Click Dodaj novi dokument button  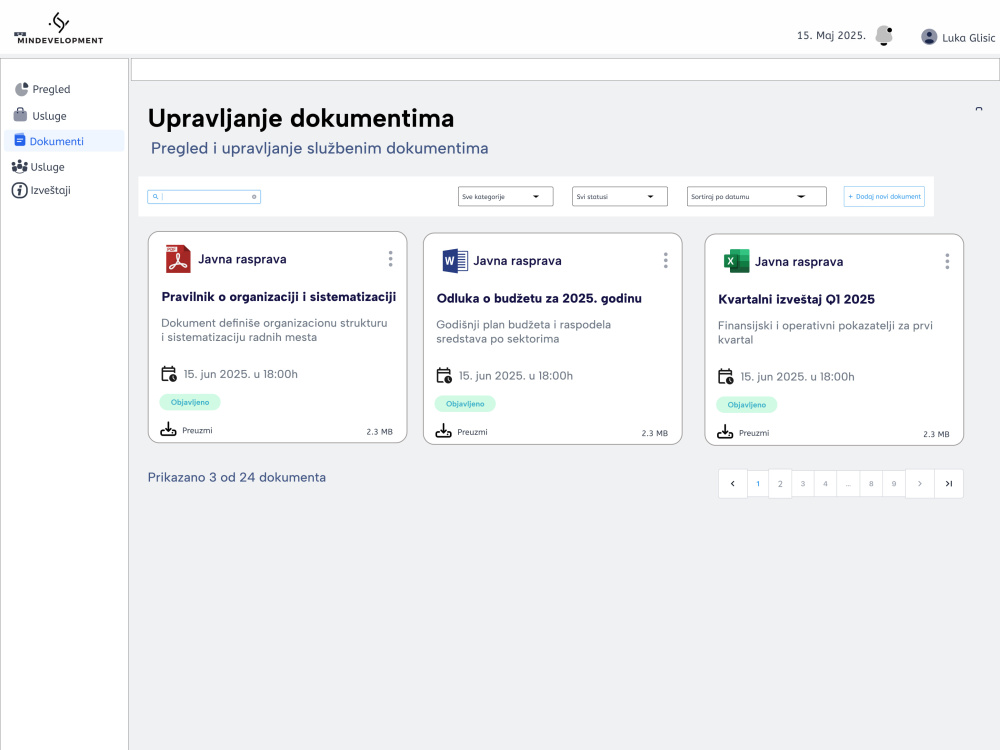884,196
